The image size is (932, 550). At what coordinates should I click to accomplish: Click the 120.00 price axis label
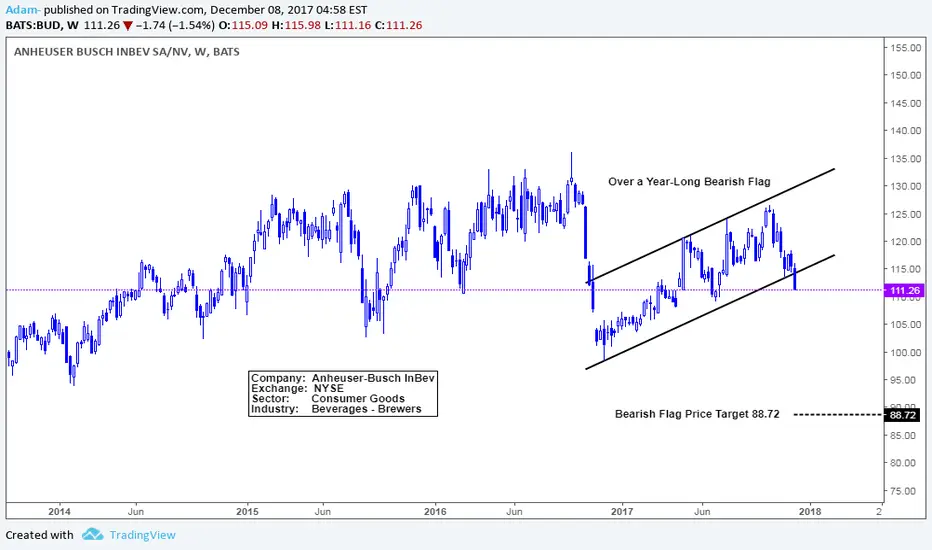click(906, 241)
